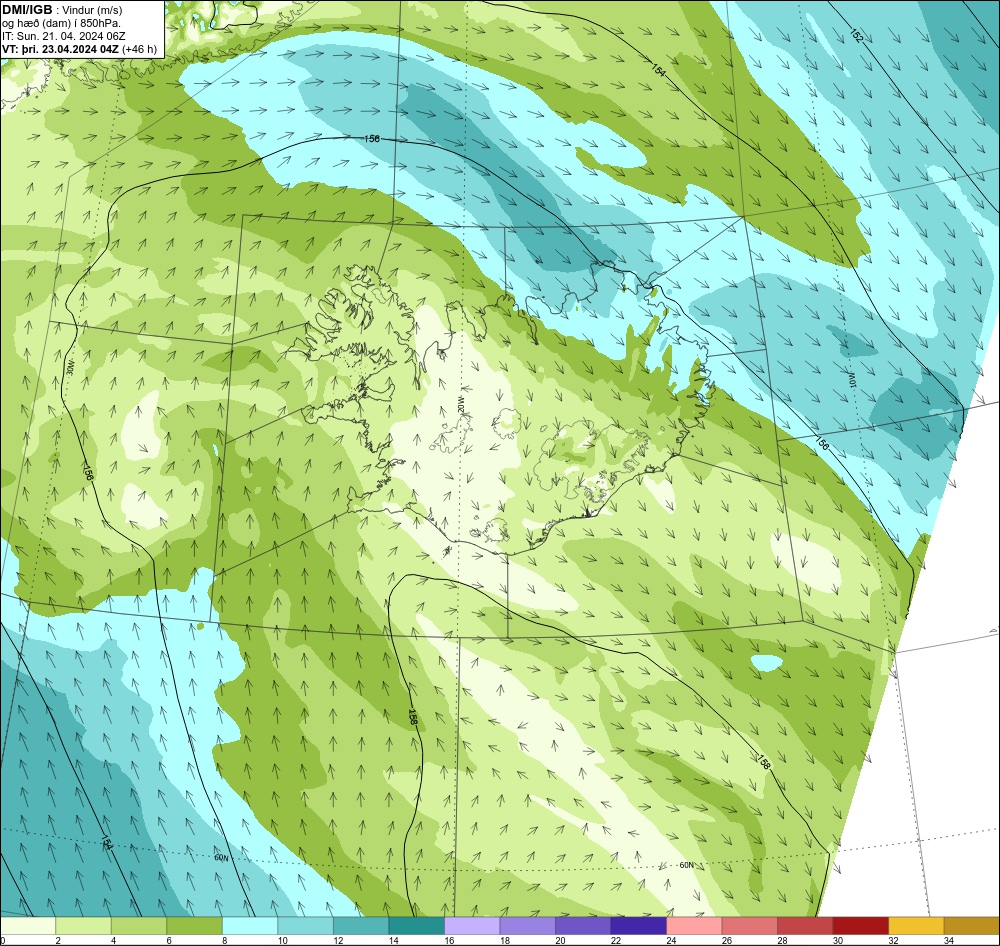The image size is (1000, 946).
Task: Click the 'IT: Sun. 21. 04. 2024 06Z' line
Action: click(64, 36)
